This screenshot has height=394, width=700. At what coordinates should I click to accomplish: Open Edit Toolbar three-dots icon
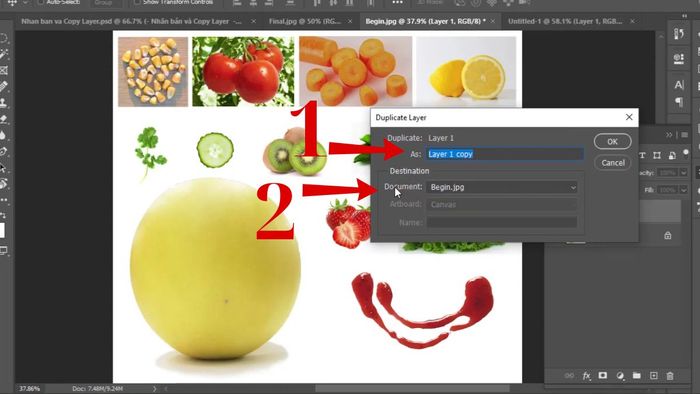click(4, 200)
